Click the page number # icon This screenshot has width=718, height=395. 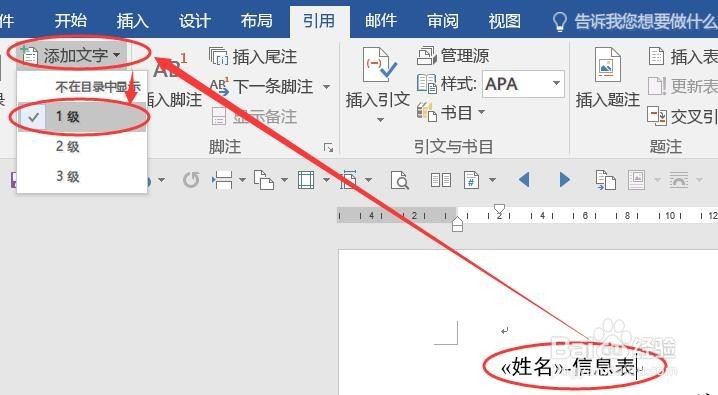[x=471, y=180]
